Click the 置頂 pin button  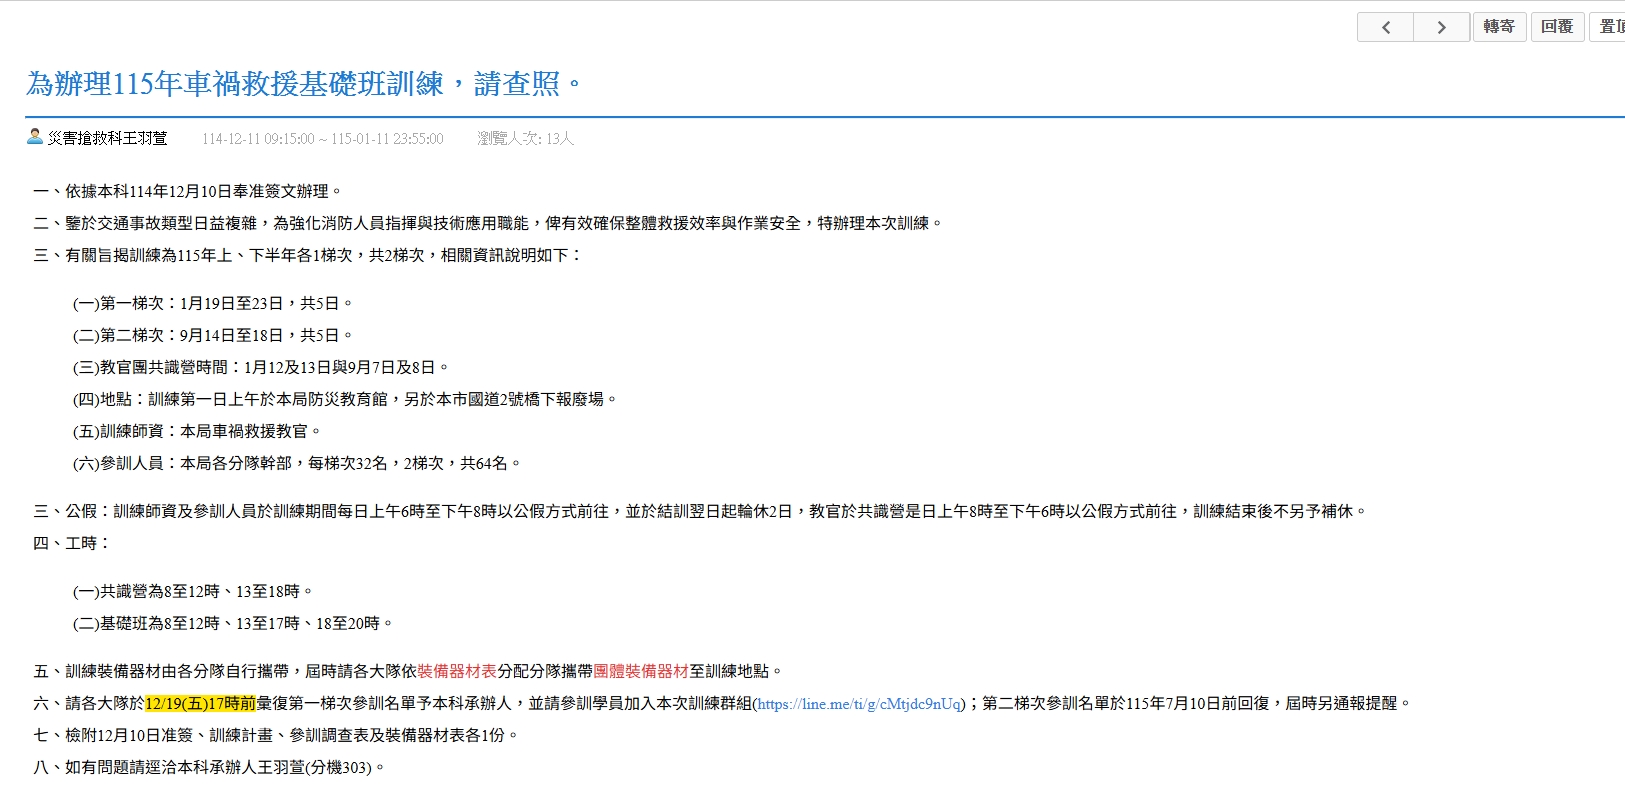click(x=1608, y=27)
